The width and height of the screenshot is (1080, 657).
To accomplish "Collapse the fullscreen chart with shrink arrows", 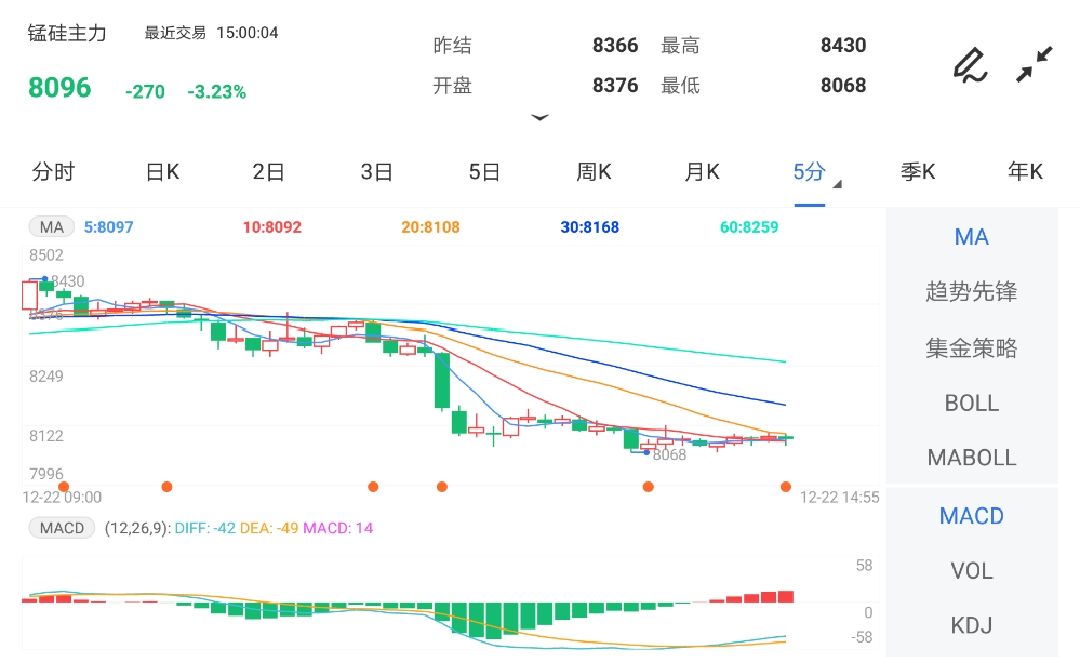I will pos(1035,65).
